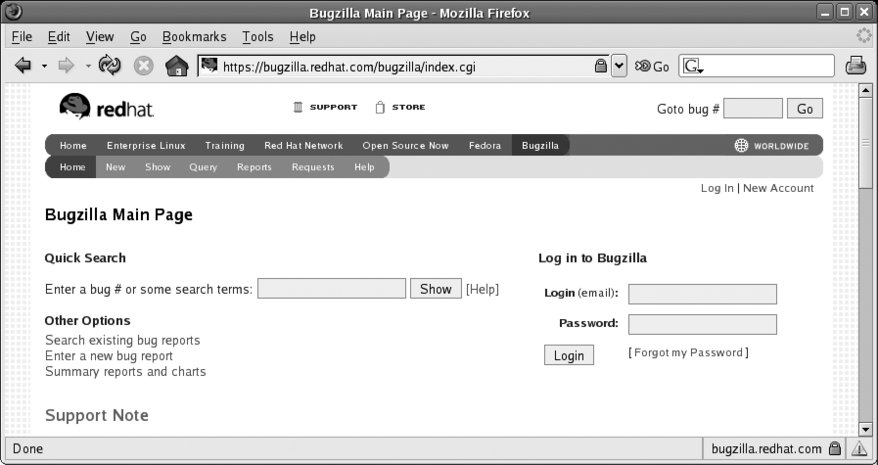
Task: Select Home in the Bugzilla sub-navigation
Action: [72, 167]
